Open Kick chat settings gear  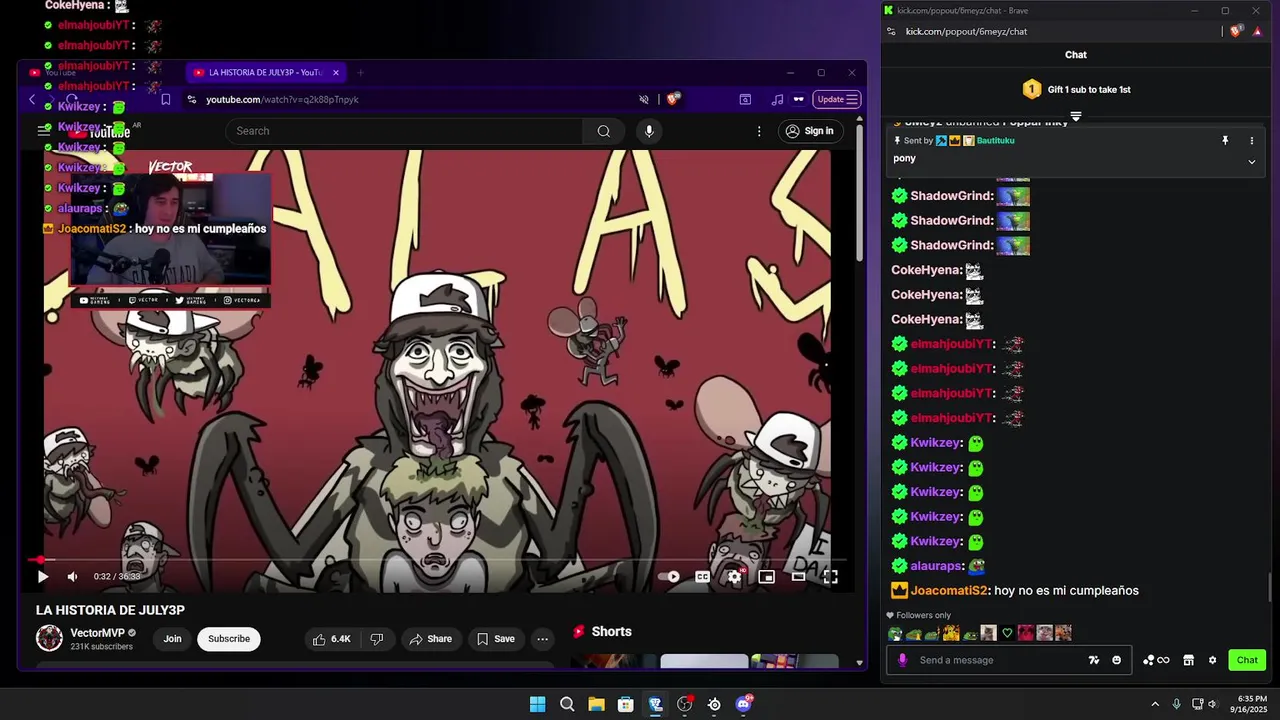(x=1213, y=660)
